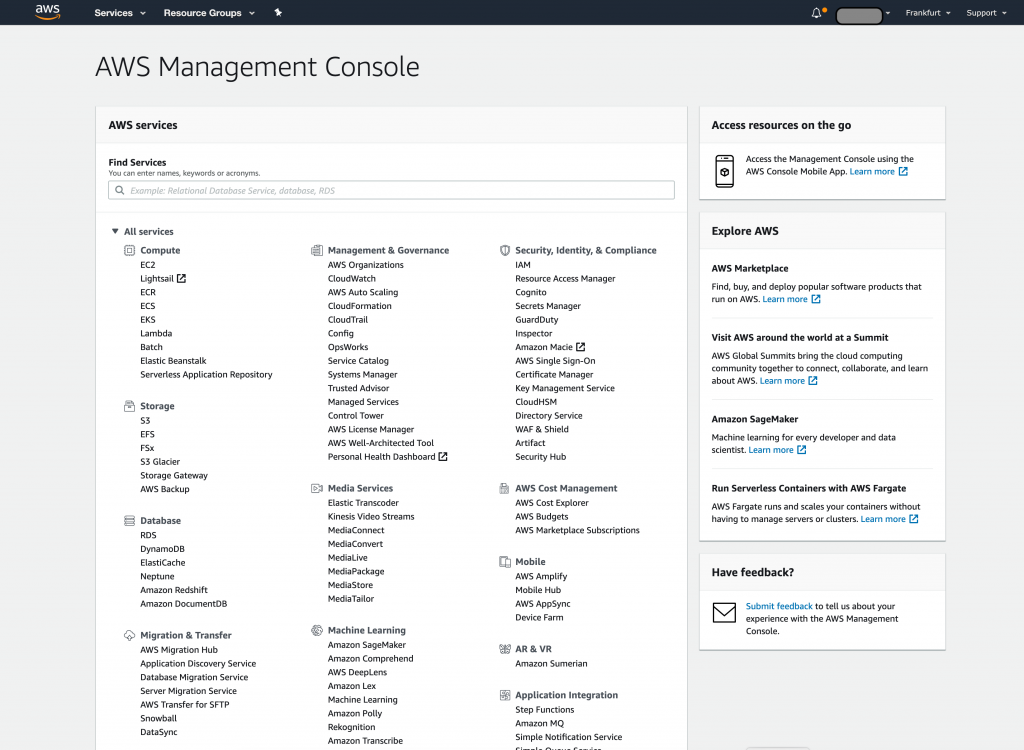Viewport: 1024px width, 750px height.
Task: Open the Amazon Redshift service
Action: click(x=174, y=590)
